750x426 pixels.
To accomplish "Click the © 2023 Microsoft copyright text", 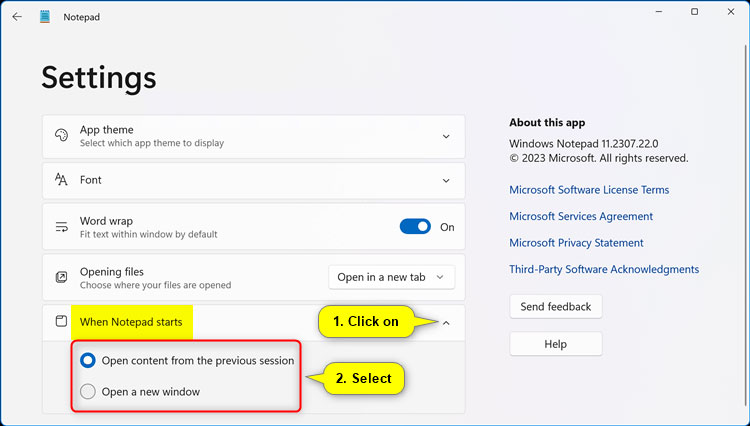I will pyautogui.click(x=598, y=158).
